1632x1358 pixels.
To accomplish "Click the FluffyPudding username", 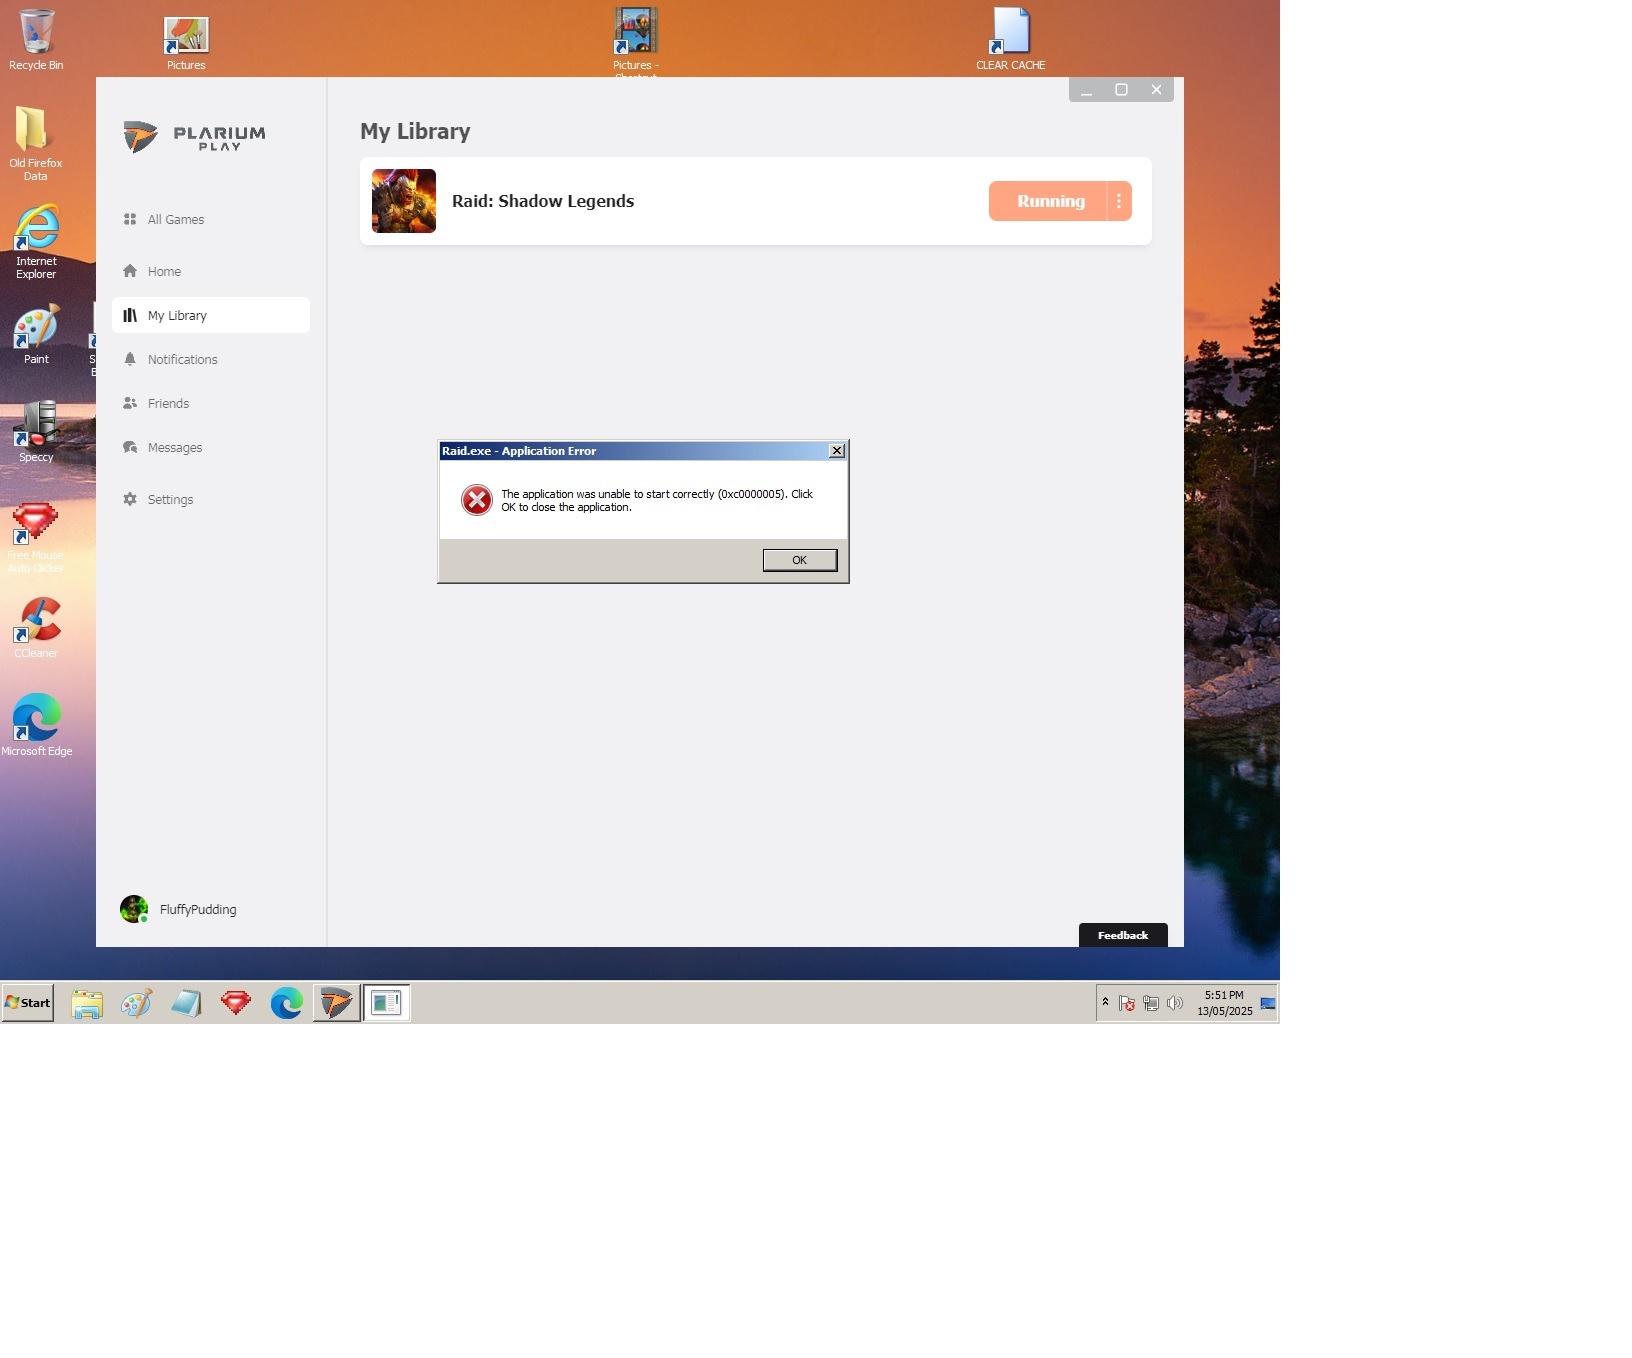I will 198,909.
